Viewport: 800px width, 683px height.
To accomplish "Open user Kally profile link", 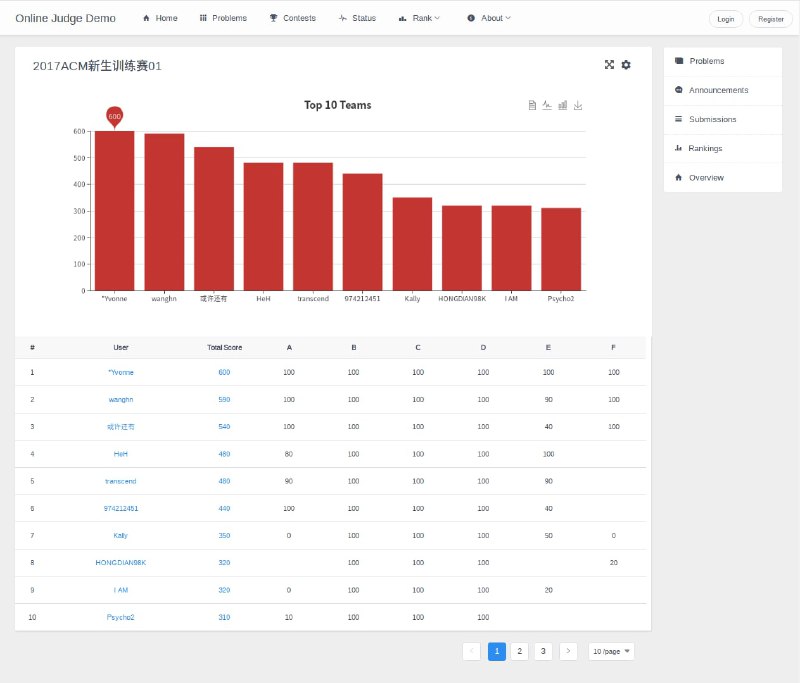I will [x=120, y=536].
